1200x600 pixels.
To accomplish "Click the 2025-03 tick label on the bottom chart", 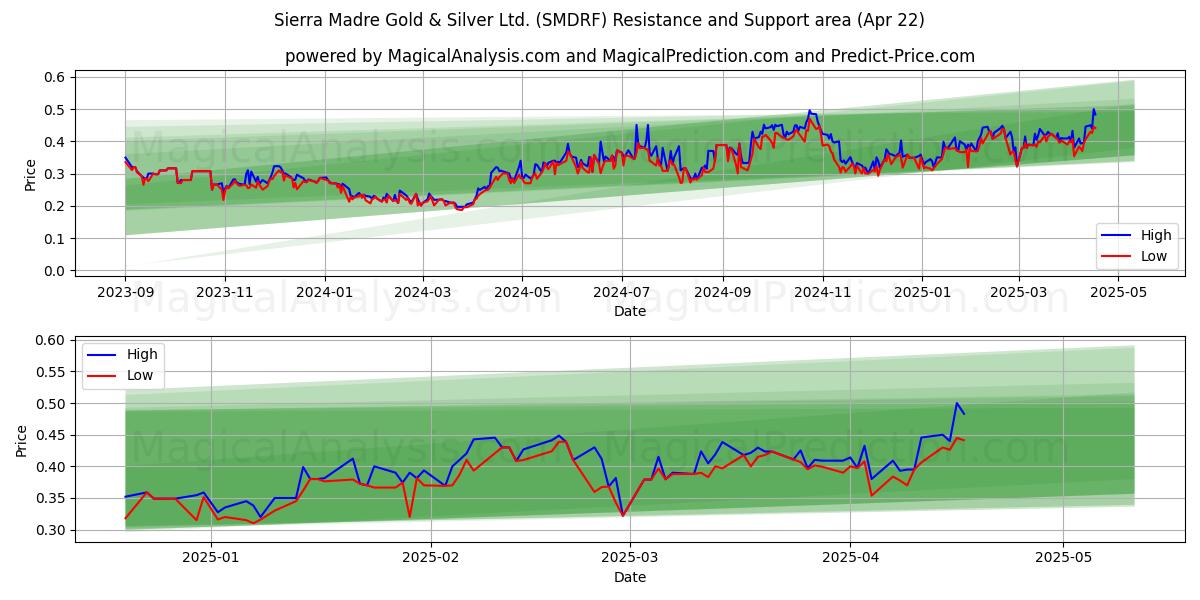I will [x=630, y=558].
